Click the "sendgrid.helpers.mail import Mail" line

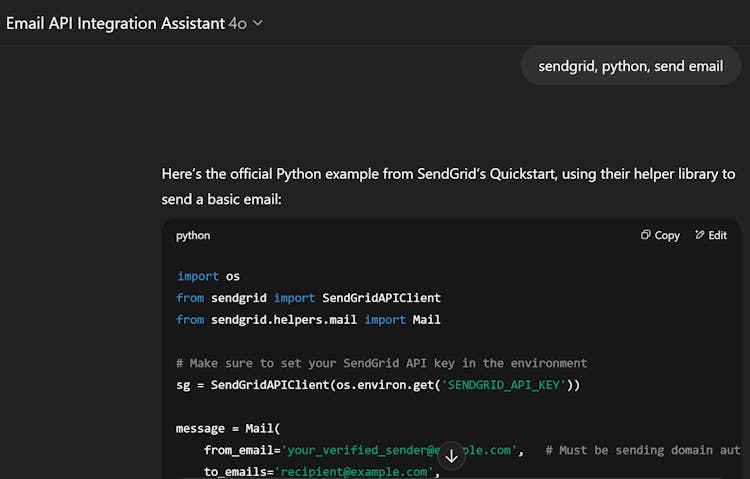click(x=308, y=320)
